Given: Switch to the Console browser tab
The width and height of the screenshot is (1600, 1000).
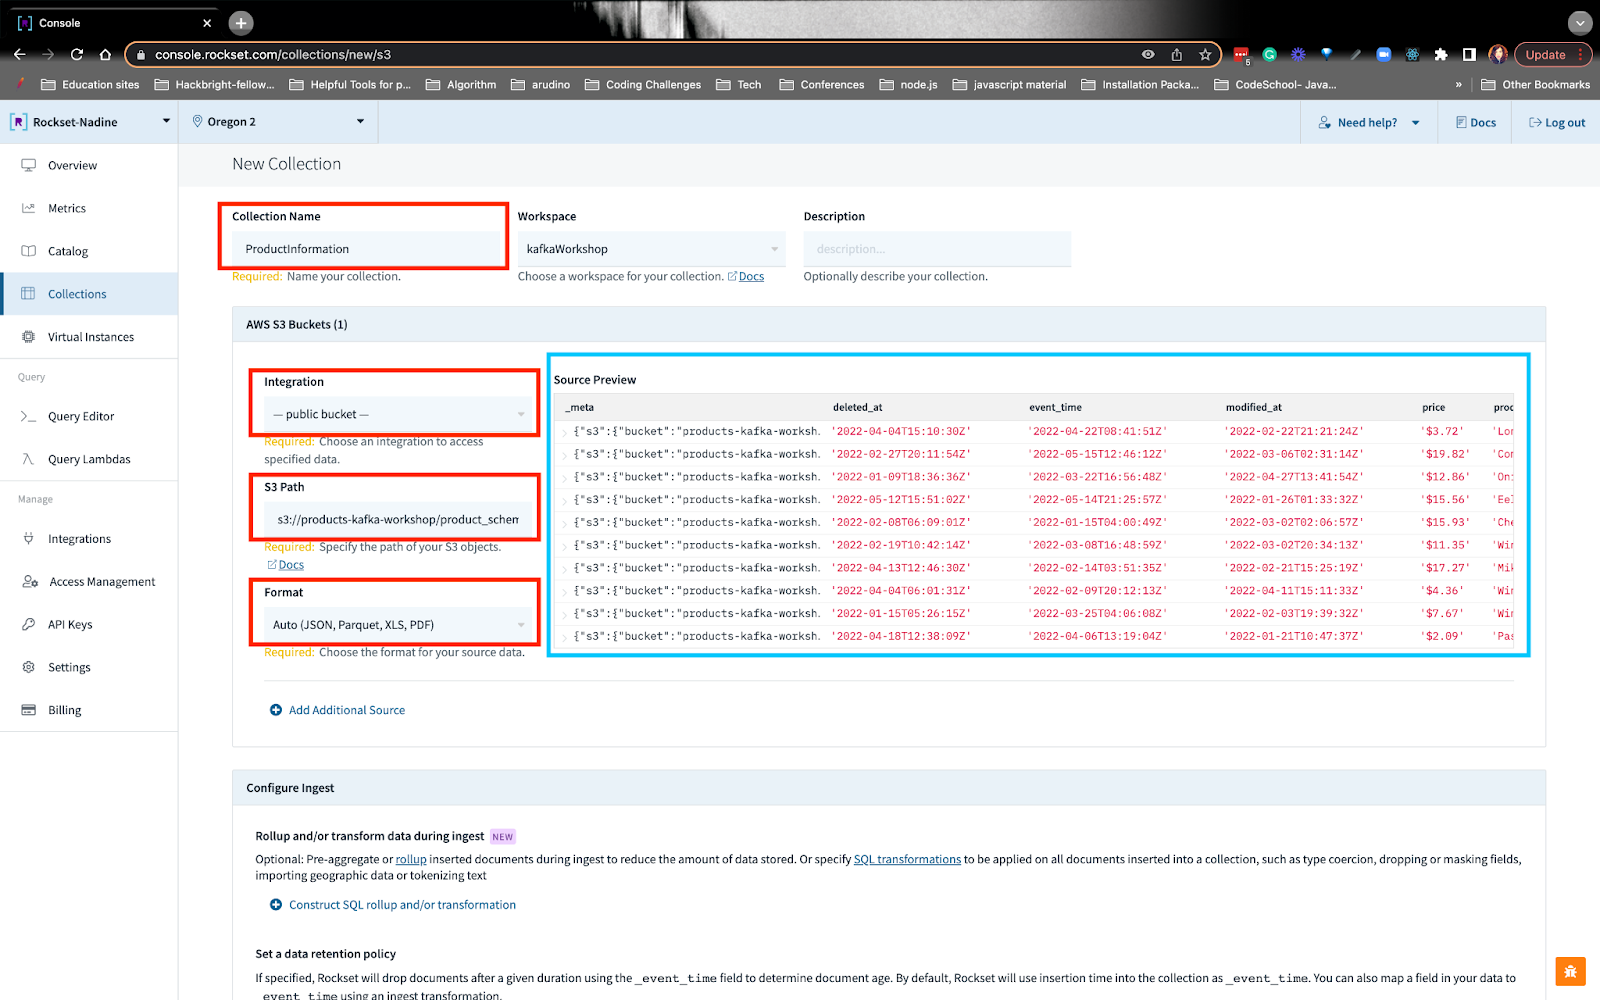Looking at the screenshot, I should point(112,23).
